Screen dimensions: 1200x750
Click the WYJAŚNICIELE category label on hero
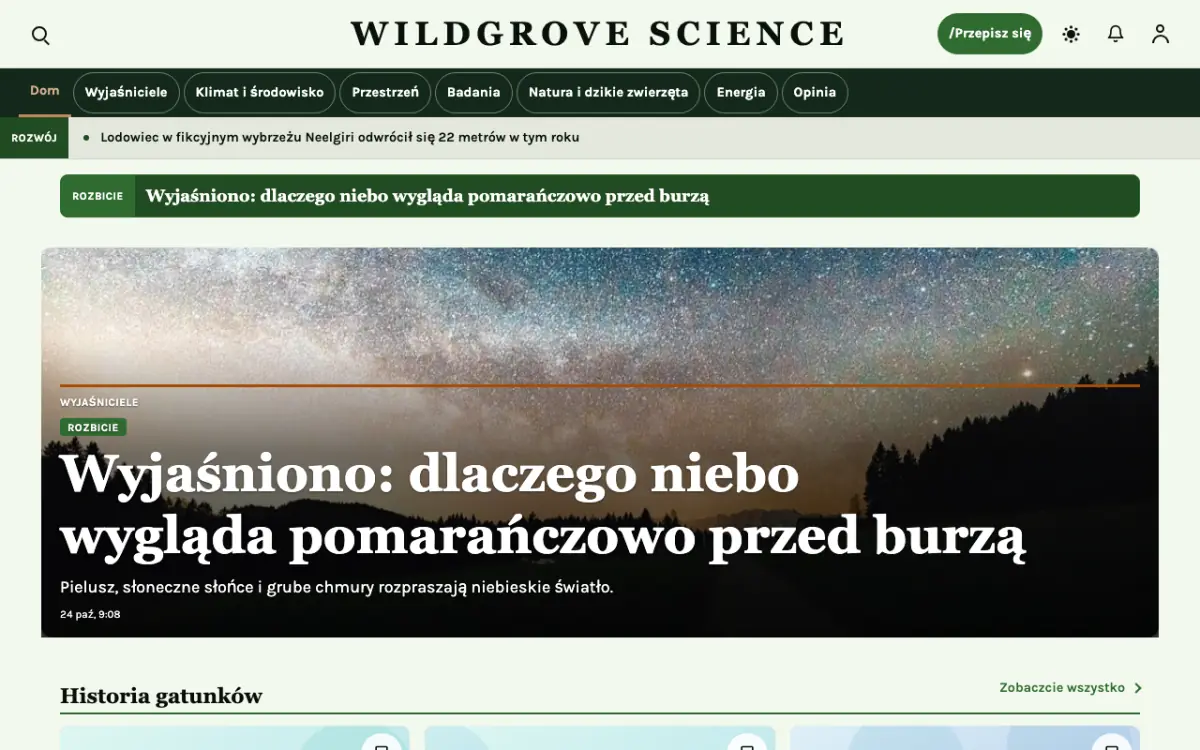[x=99, y=402]
